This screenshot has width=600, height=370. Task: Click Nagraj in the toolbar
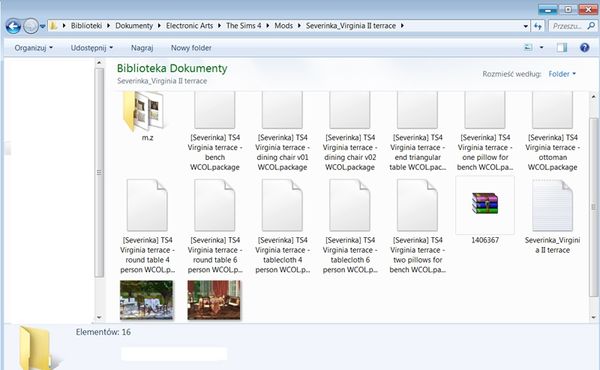click(x=142, y=48)
